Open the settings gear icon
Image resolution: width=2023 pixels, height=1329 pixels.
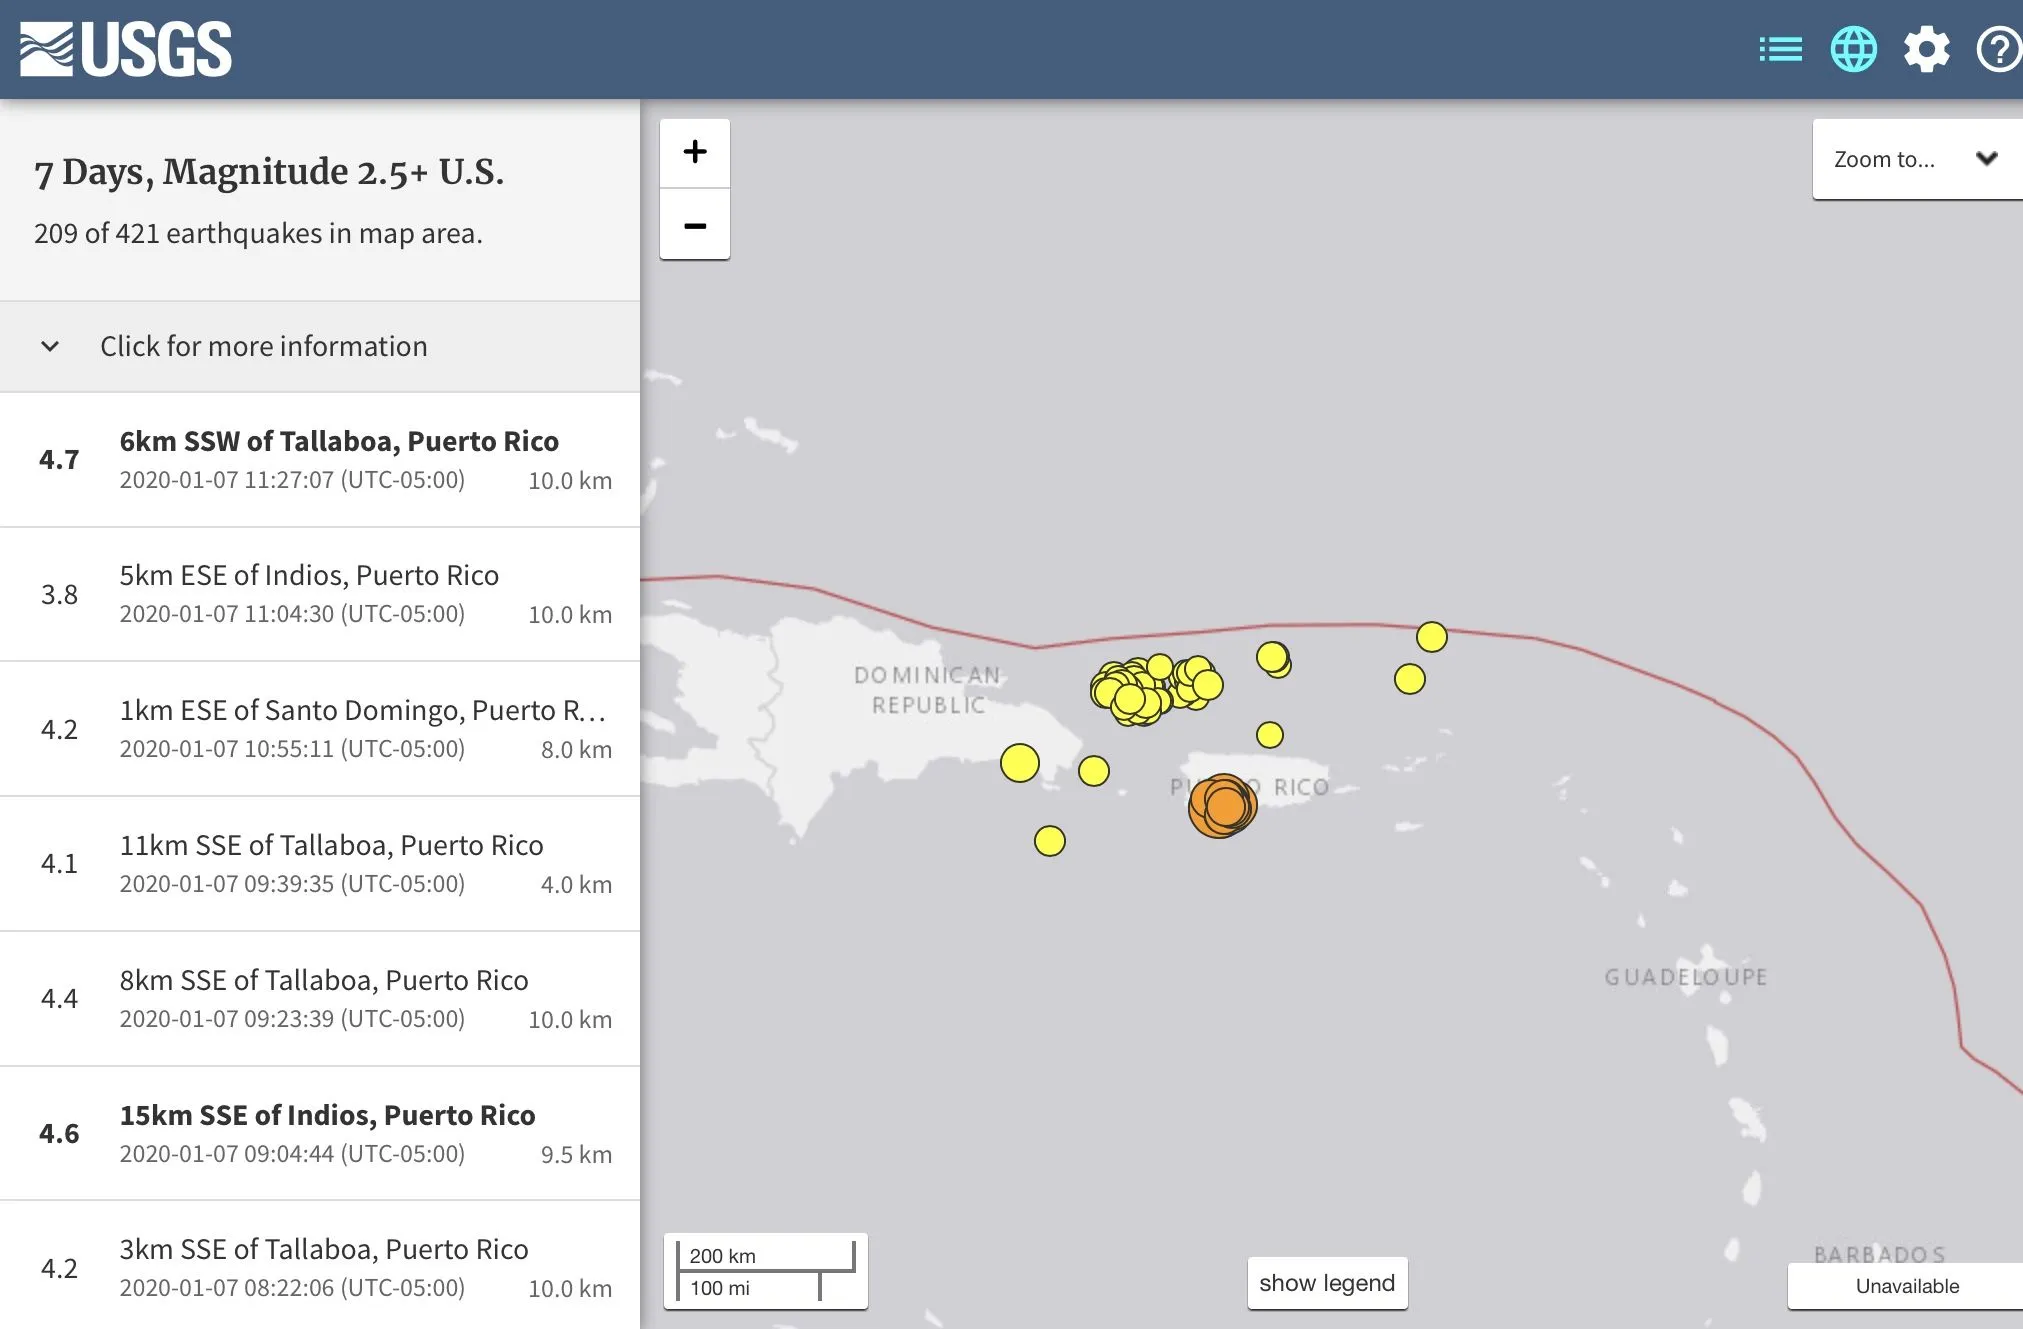point(1926,49)
